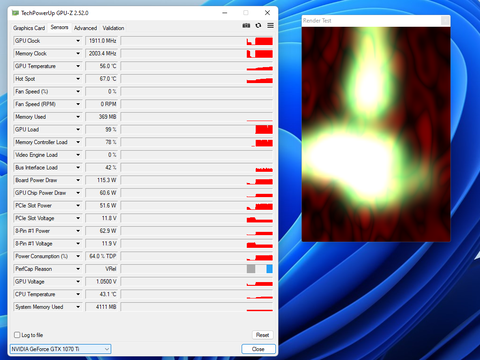The width and height of the screenshot is (480, 360).
Task: Close the GPU-Z window with X
Action: tap(267, 13)
